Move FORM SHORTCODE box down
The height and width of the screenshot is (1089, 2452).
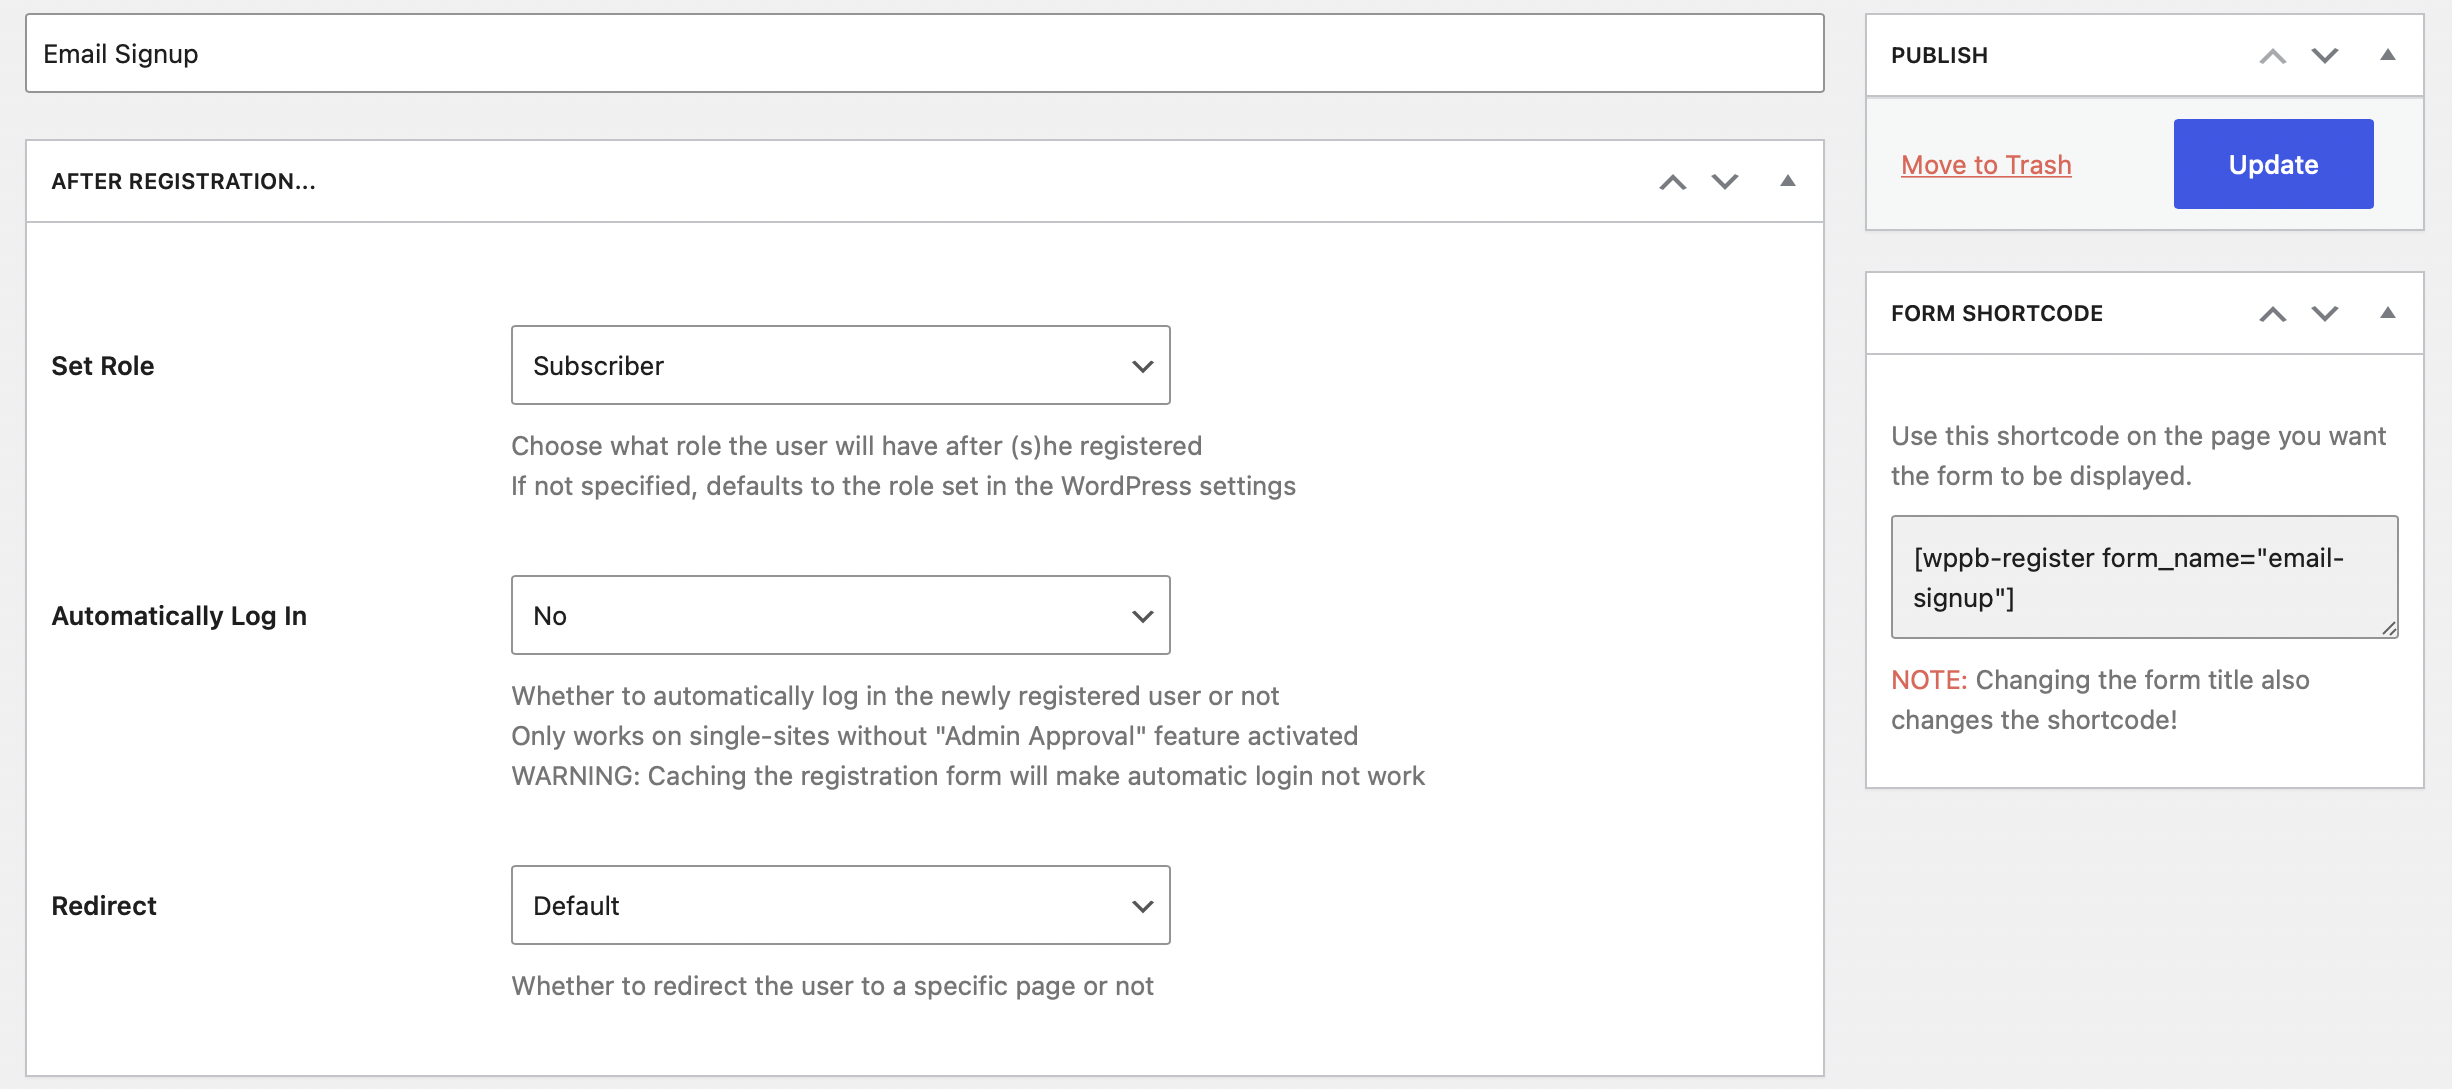click(x=2325, y=313)
